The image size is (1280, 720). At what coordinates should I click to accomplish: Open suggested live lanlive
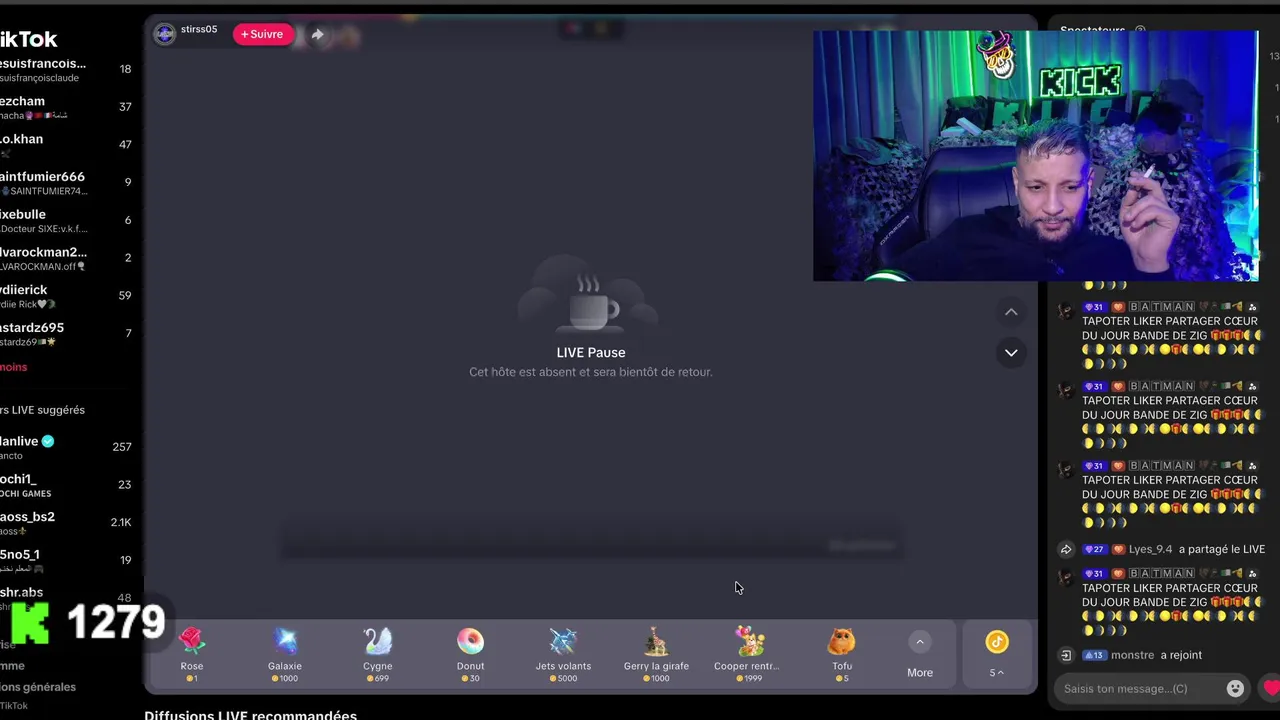66,447
